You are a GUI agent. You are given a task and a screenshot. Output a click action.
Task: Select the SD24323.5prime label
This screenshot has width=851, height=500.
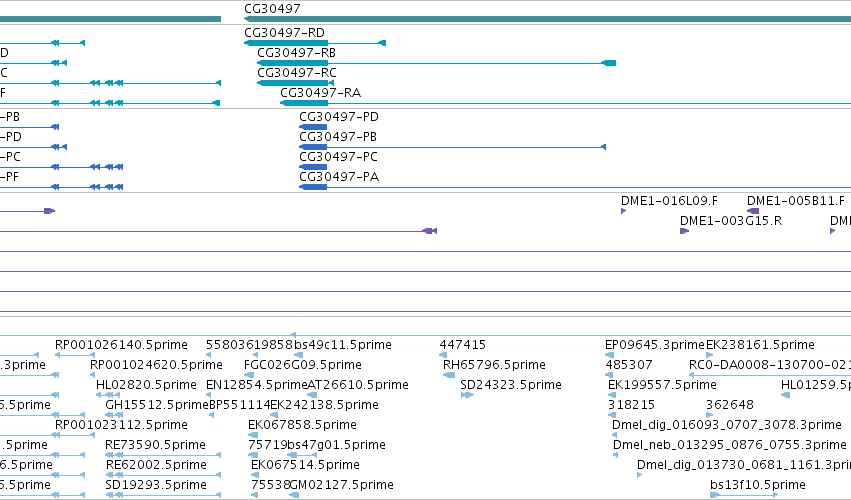click(511, 385)
